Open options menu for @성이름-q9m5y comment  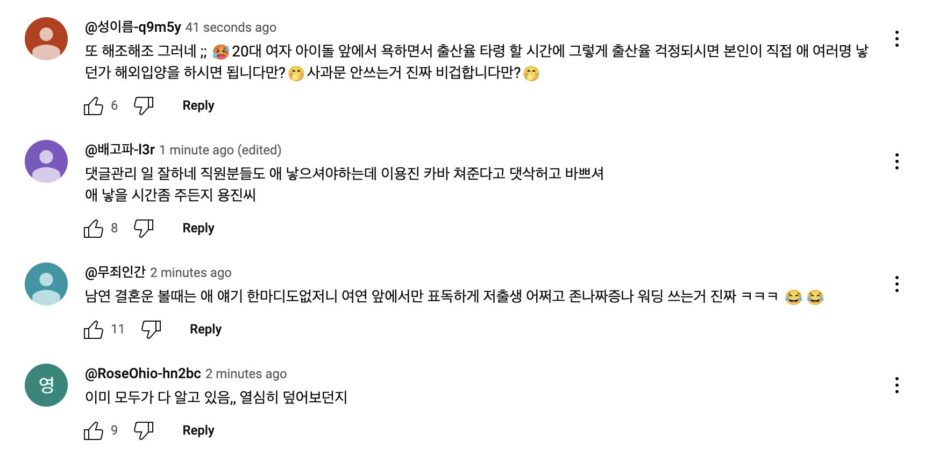pyautogui.click(x=897, y=39)
